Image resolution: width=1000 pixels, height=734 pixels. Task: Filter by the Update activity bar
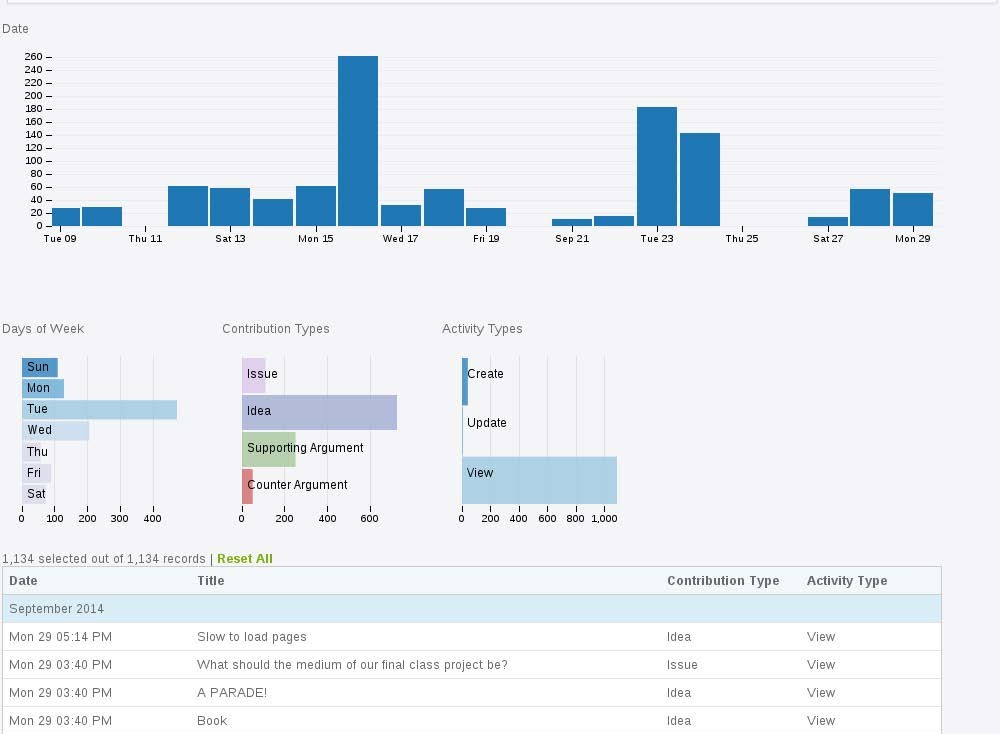[x=464, y=422]
